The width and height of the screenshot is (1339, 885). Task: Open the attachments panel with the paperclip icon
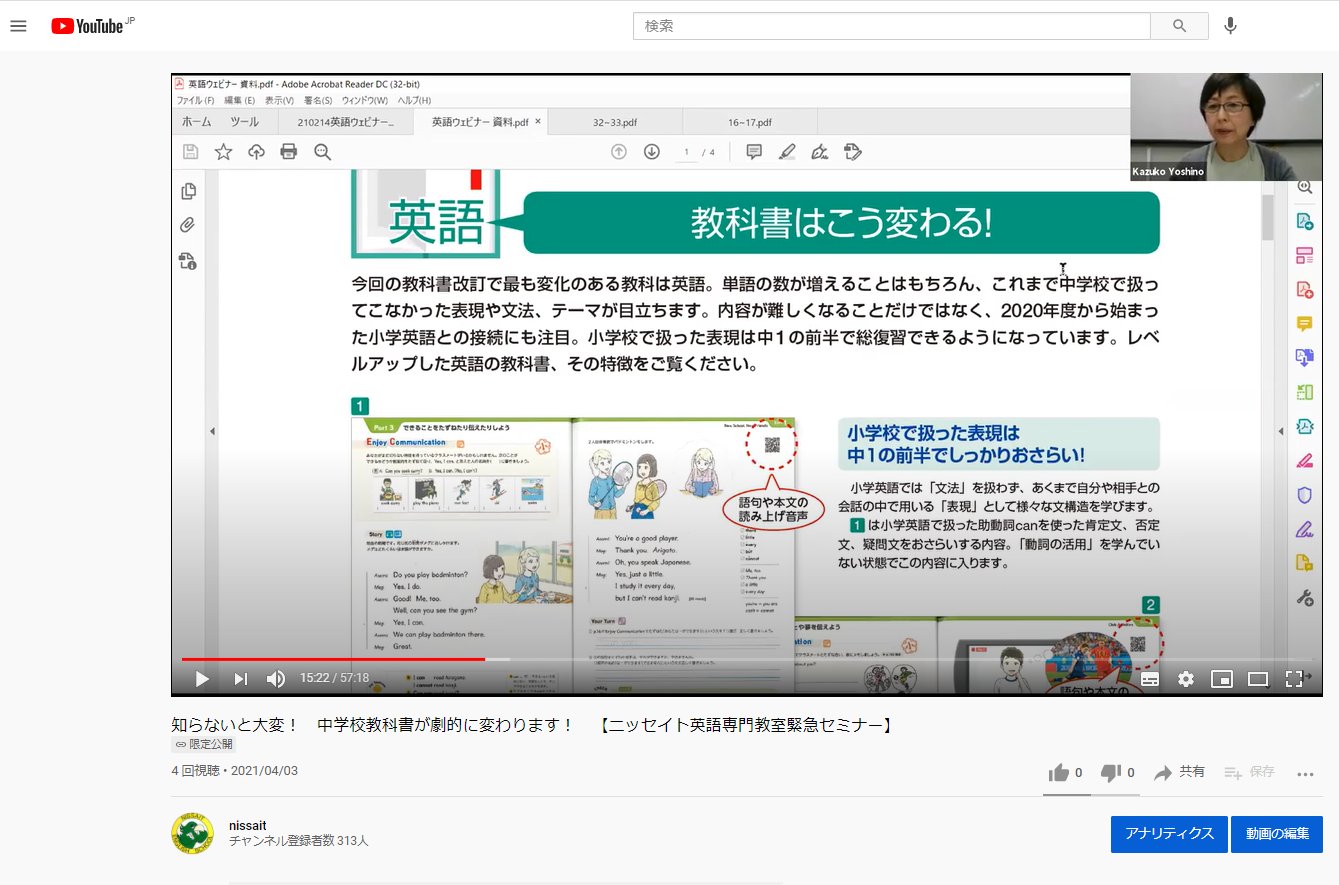(x=186, y=225)
